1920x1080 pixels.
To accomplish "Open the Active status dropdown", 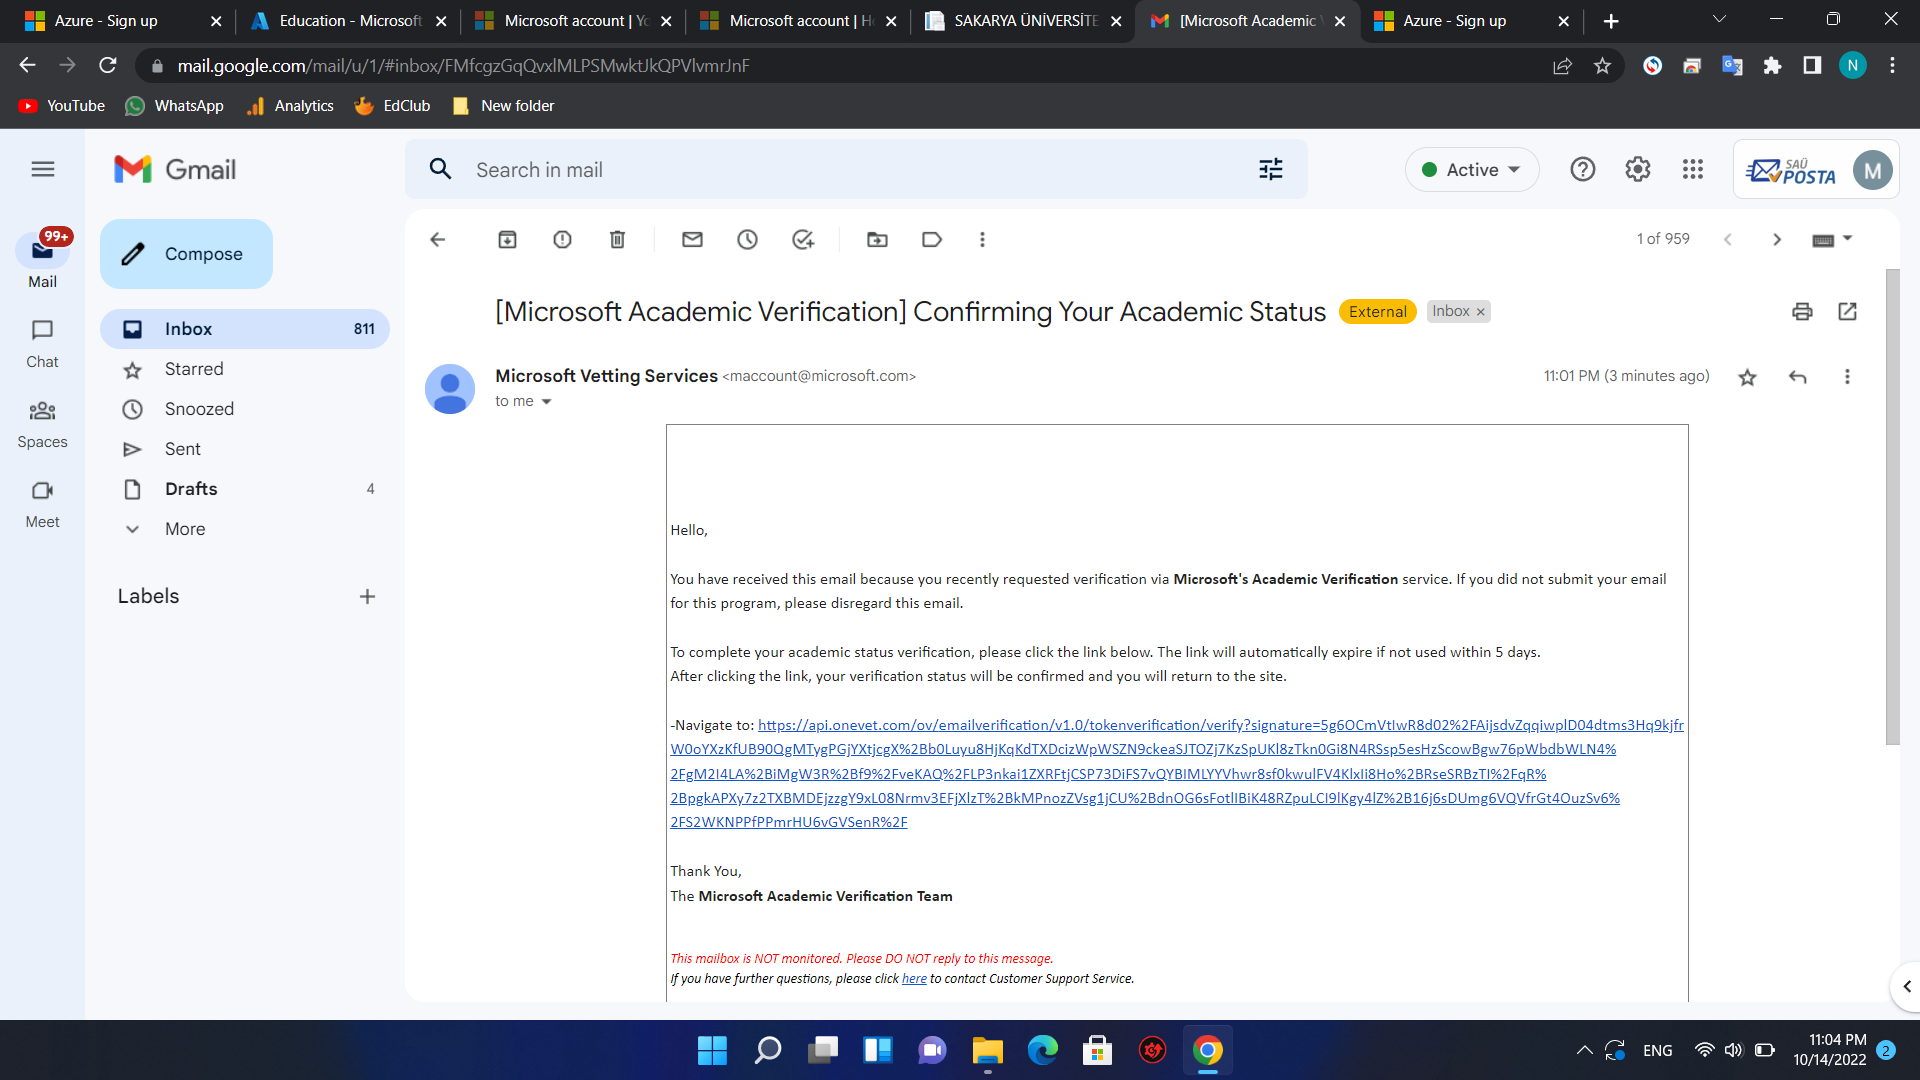I will (x=1472, y=170).
